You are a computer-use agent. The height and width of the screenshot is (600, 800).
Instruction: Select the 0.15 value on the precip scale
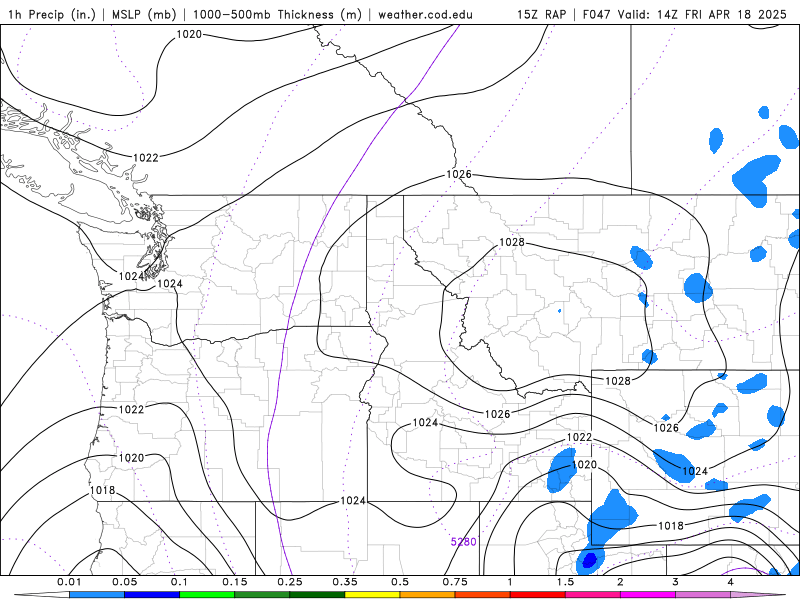[x=235, y=582]
